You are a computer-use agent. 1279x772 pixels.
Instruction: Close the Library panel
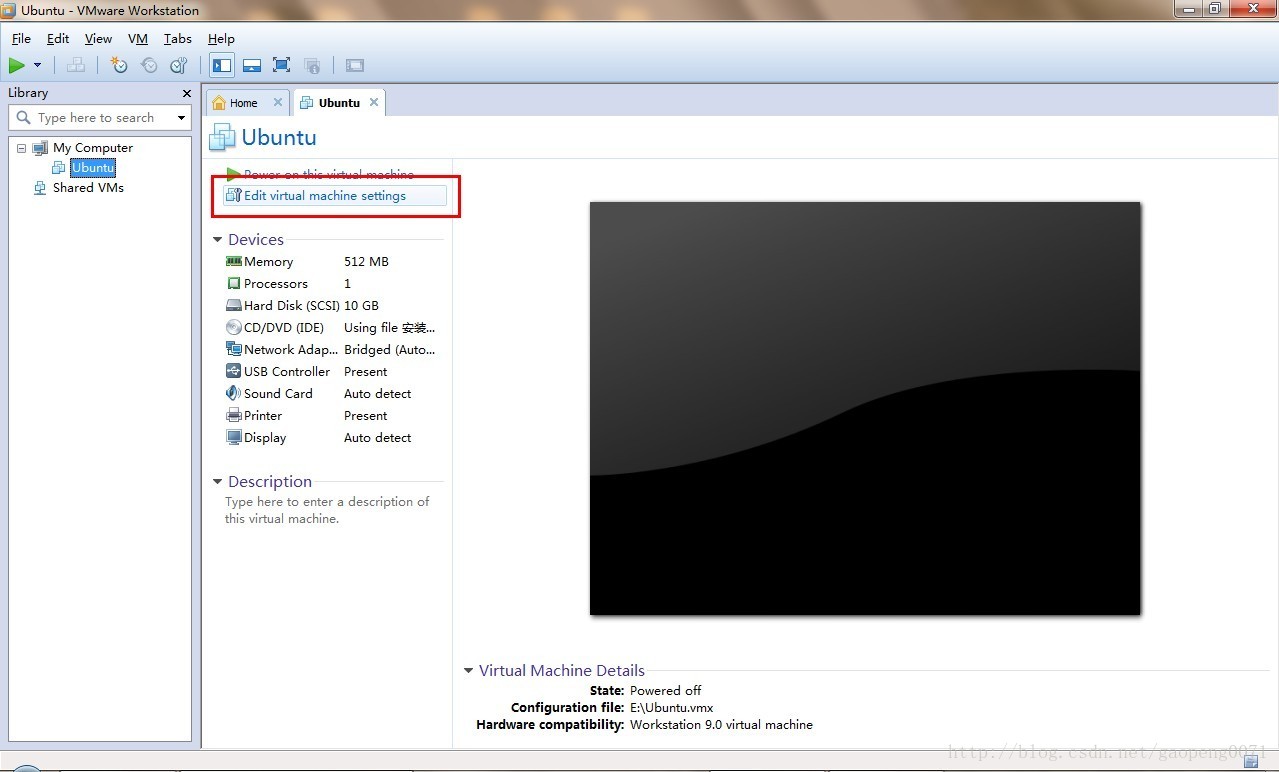[186, 93]
